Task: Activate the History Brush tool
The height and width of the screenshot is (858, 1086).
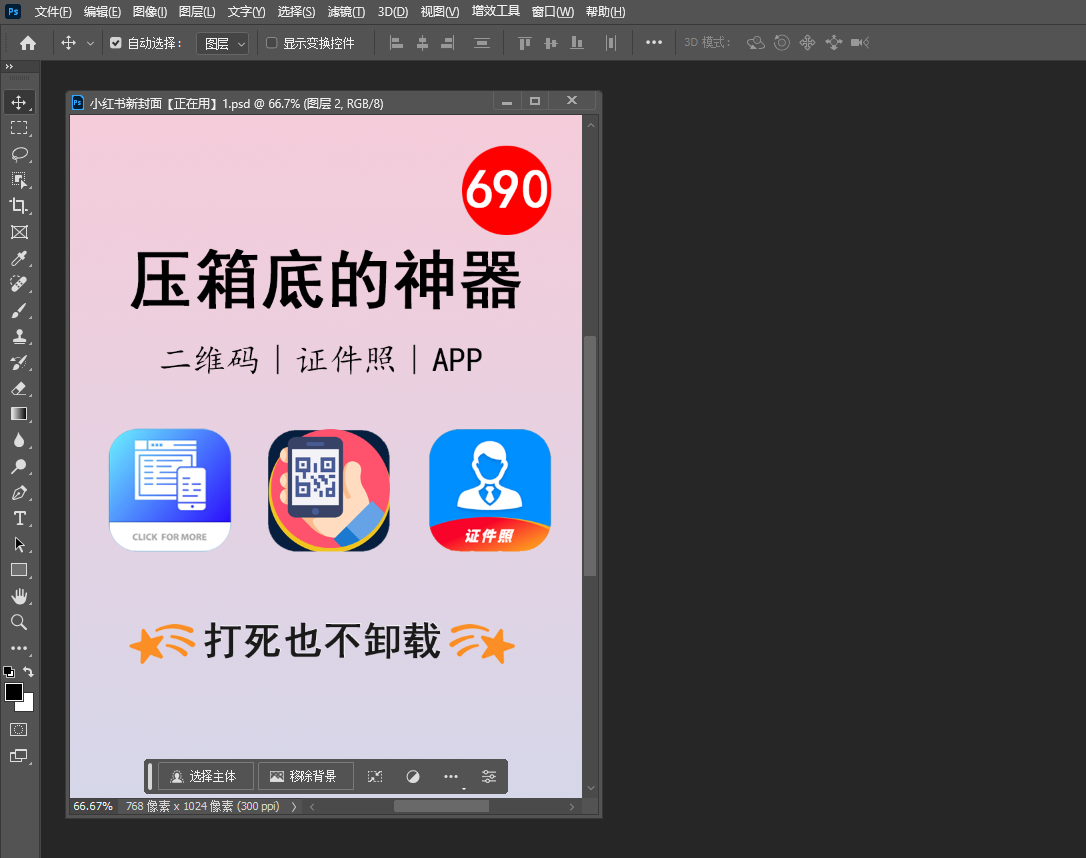Action: tap(19, 362)
